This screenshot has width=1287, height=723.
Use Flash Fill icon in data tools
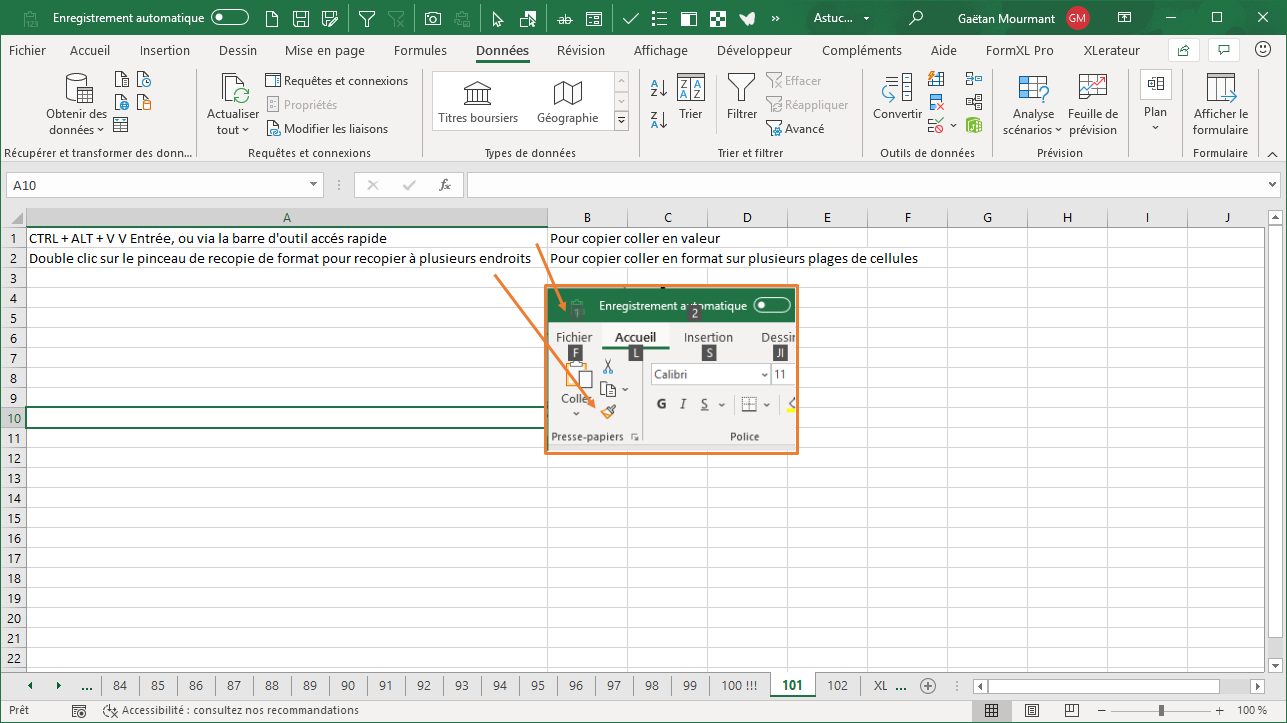click(937, 78)
